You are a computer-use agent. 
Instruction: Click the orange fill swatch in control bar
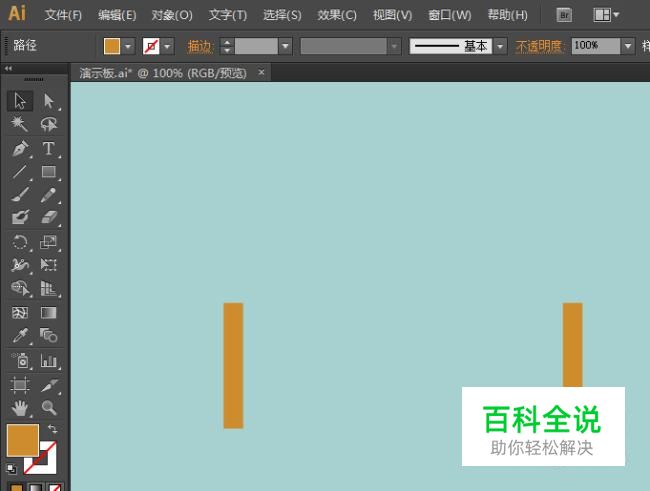click(x=112, y=46)
